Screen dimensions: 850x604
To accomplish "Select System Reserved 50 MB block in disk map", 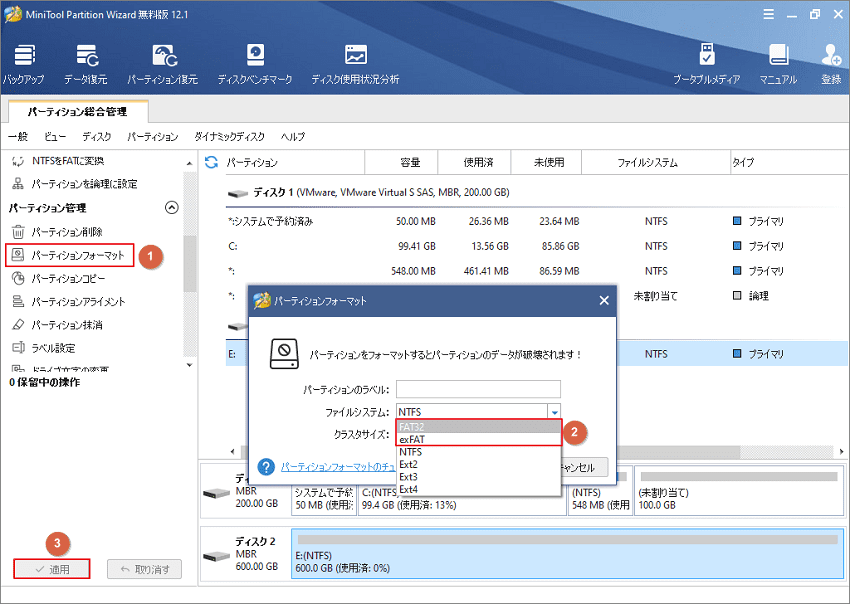I will point(324,499).
